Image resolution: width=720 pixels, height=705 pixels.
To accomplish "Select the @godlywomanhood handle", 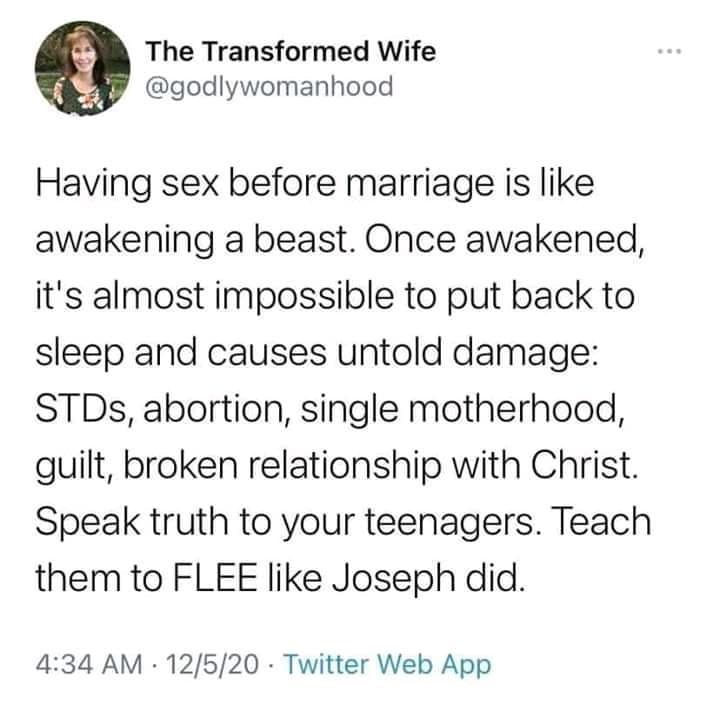I will click(x=270, y=87).
